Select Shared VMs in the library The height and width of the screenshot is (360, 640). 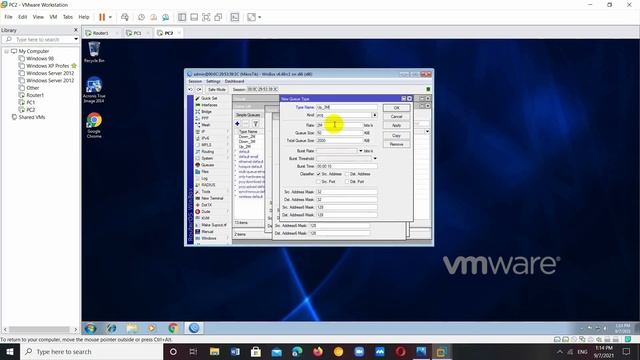[32, 117]
